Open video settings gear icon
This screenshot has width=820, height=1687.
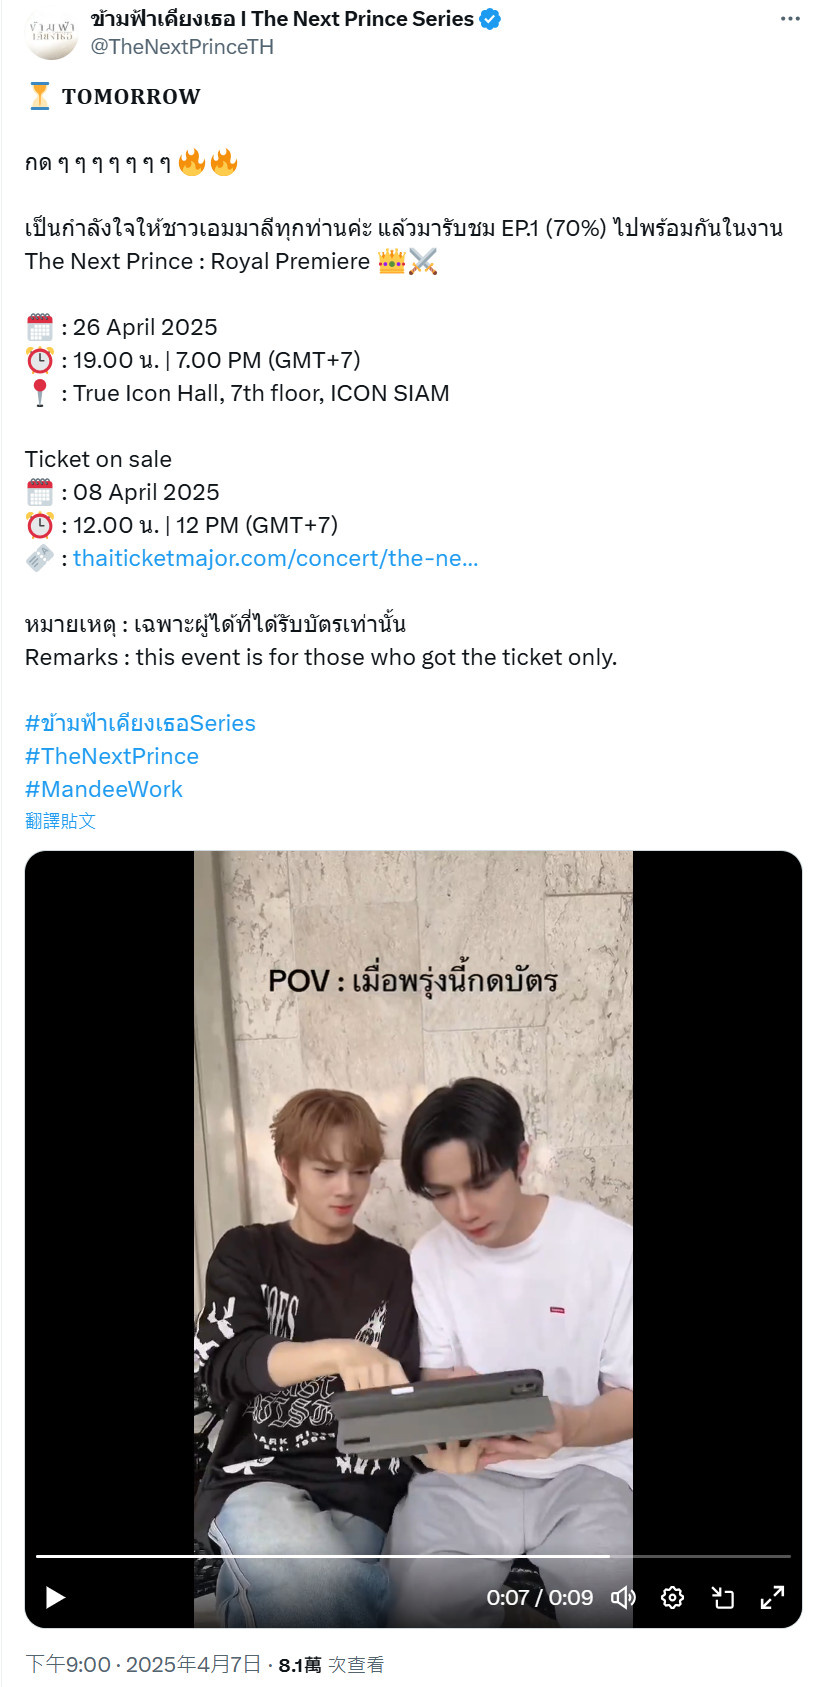[673, 1597]
